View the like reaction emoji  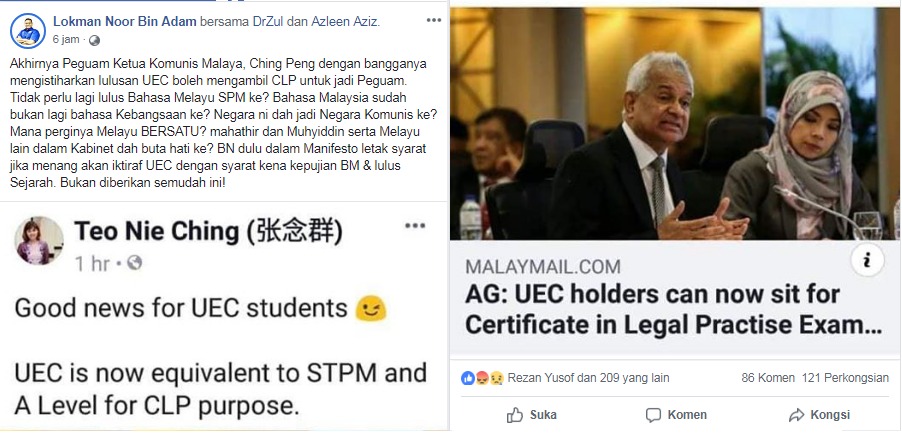pyautogui.click(x=468, y=378)
